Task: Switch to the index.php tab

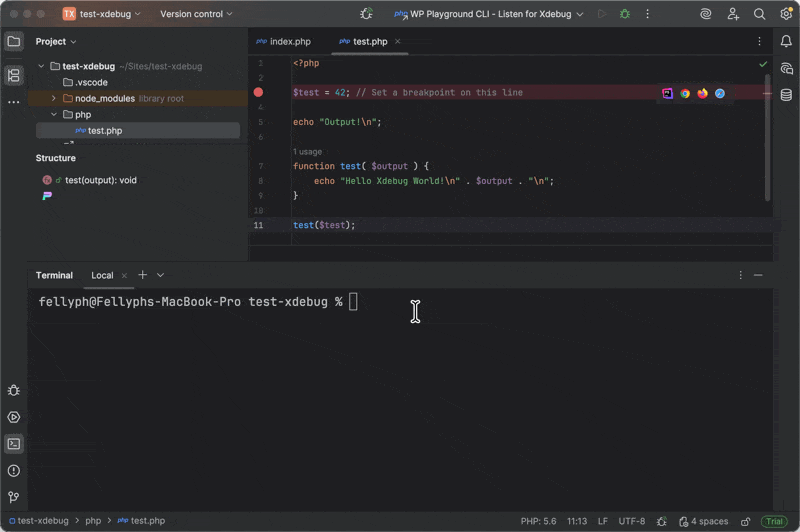Action: [x=290, y=41]
